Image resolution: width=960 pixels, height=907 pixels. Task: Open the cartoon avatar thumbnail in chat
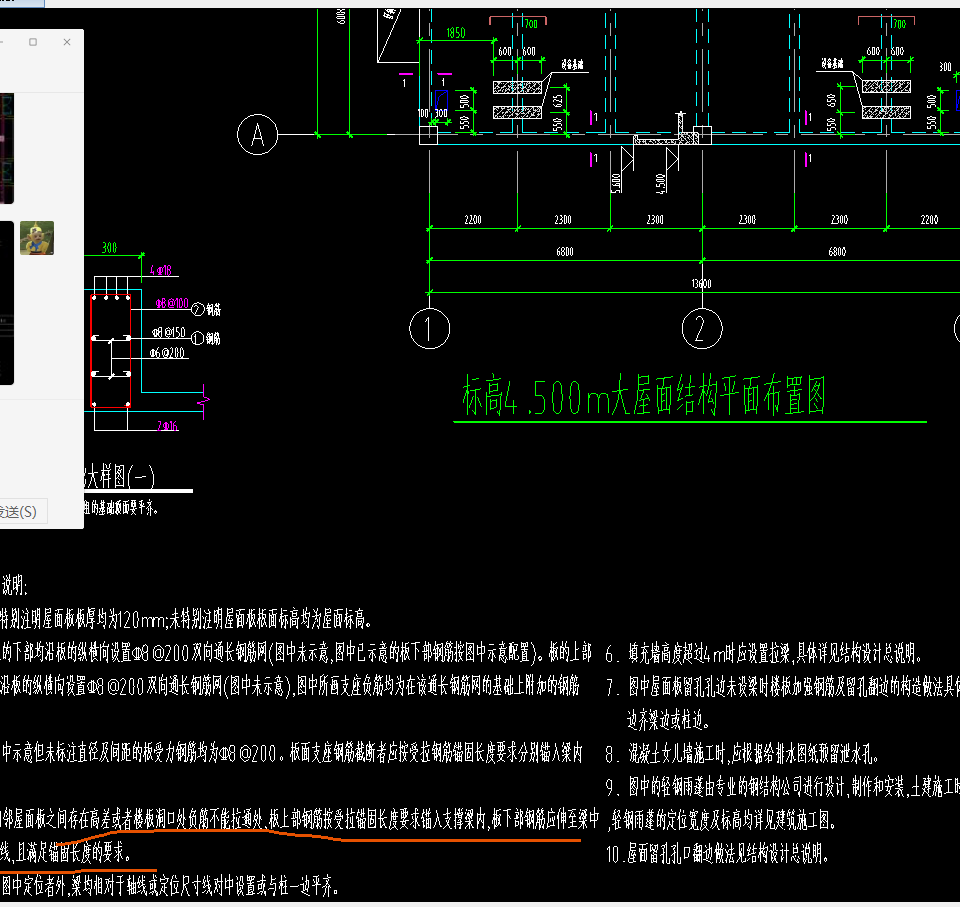click(37, 238)
